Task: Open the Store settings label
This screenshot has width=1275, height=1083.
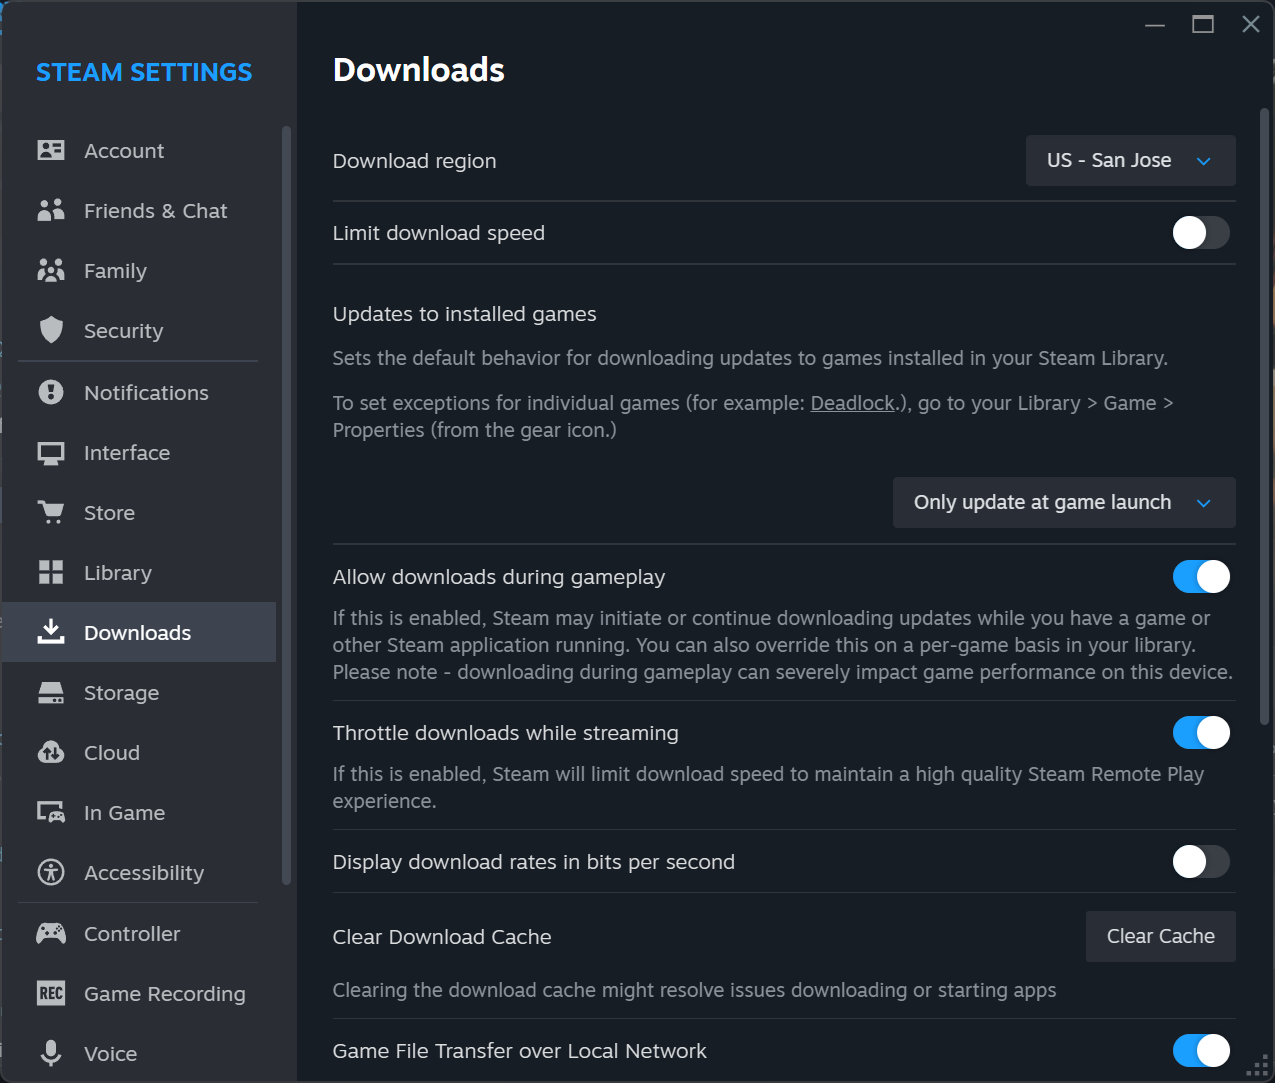Action: 109,513
